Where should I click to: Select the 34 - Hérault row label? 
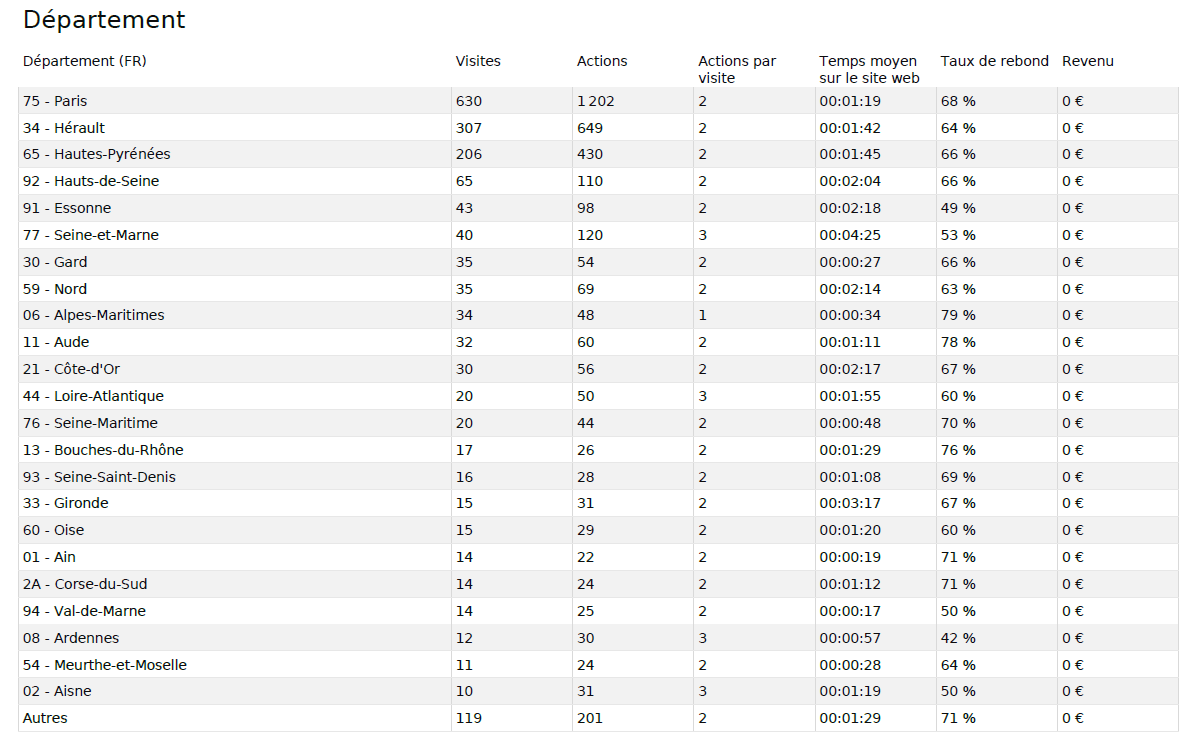[64, 128]
